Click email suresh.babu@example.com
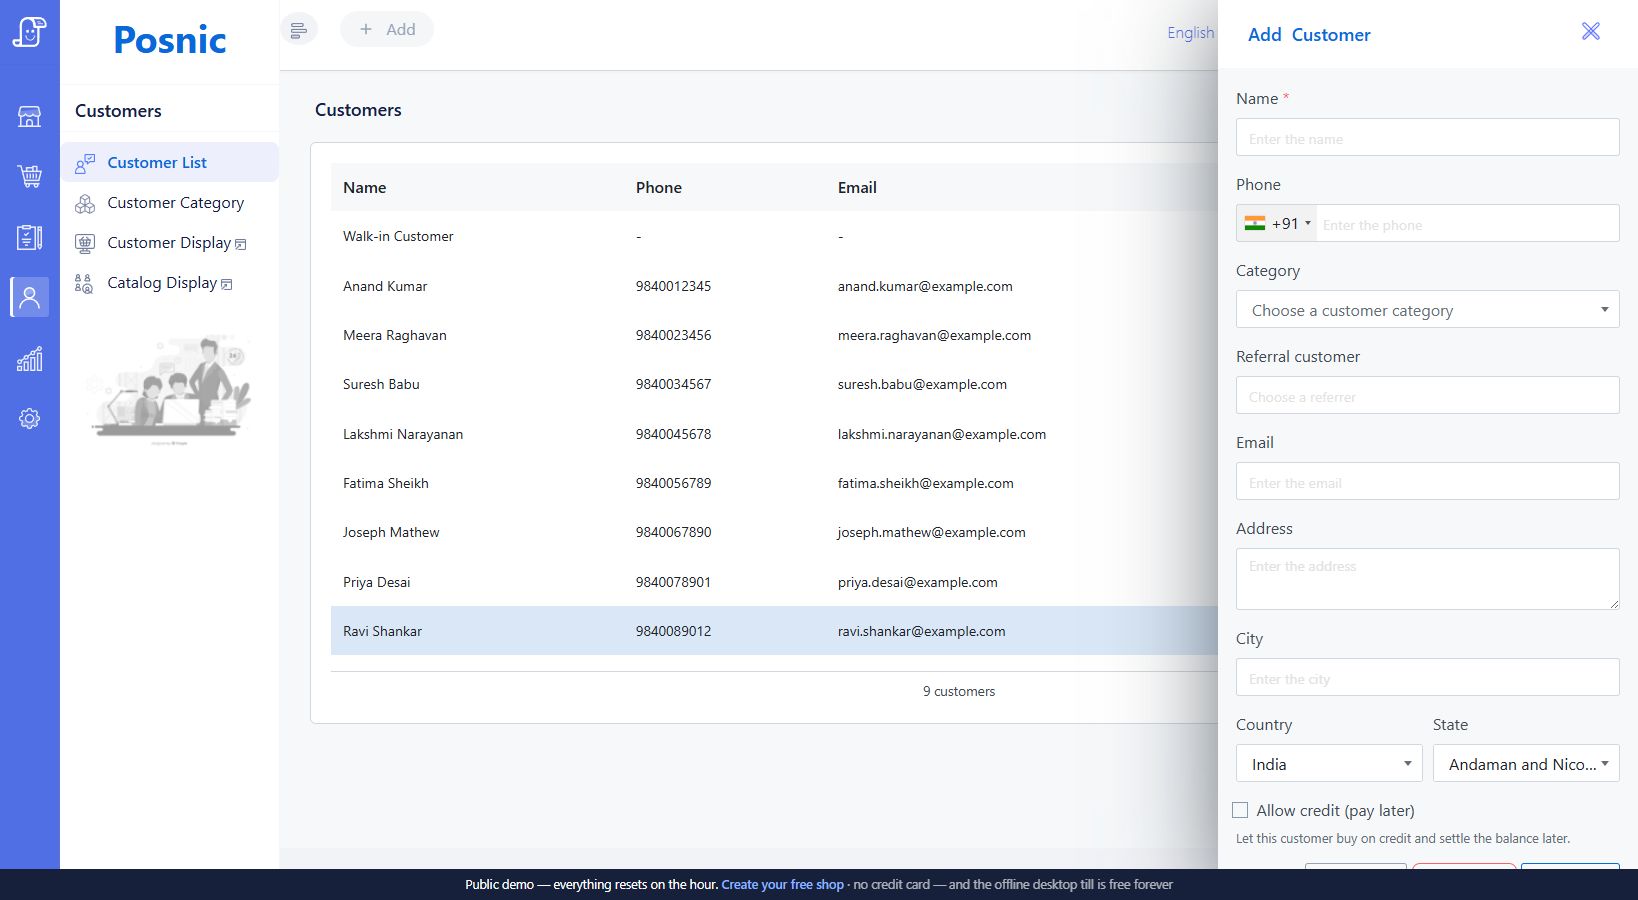 point(922,384)
